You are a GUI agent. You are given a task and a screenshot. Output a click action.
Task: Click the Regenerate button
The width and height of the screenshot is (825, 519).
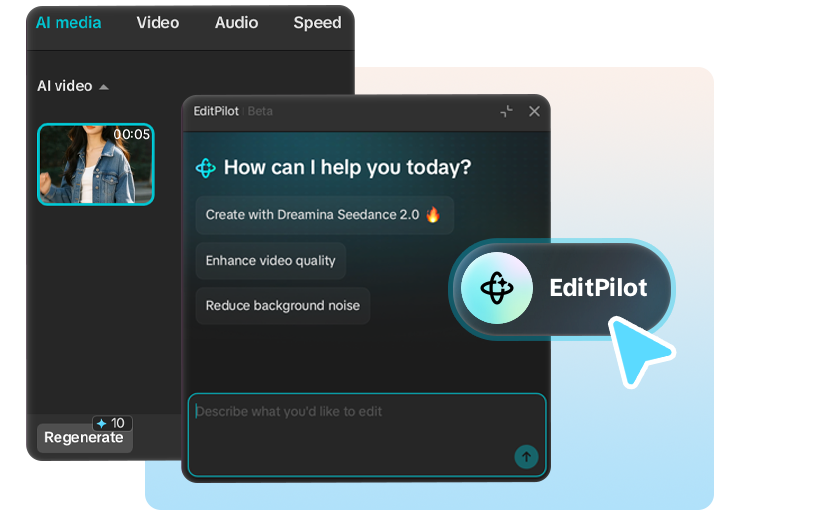click(84, 438)
